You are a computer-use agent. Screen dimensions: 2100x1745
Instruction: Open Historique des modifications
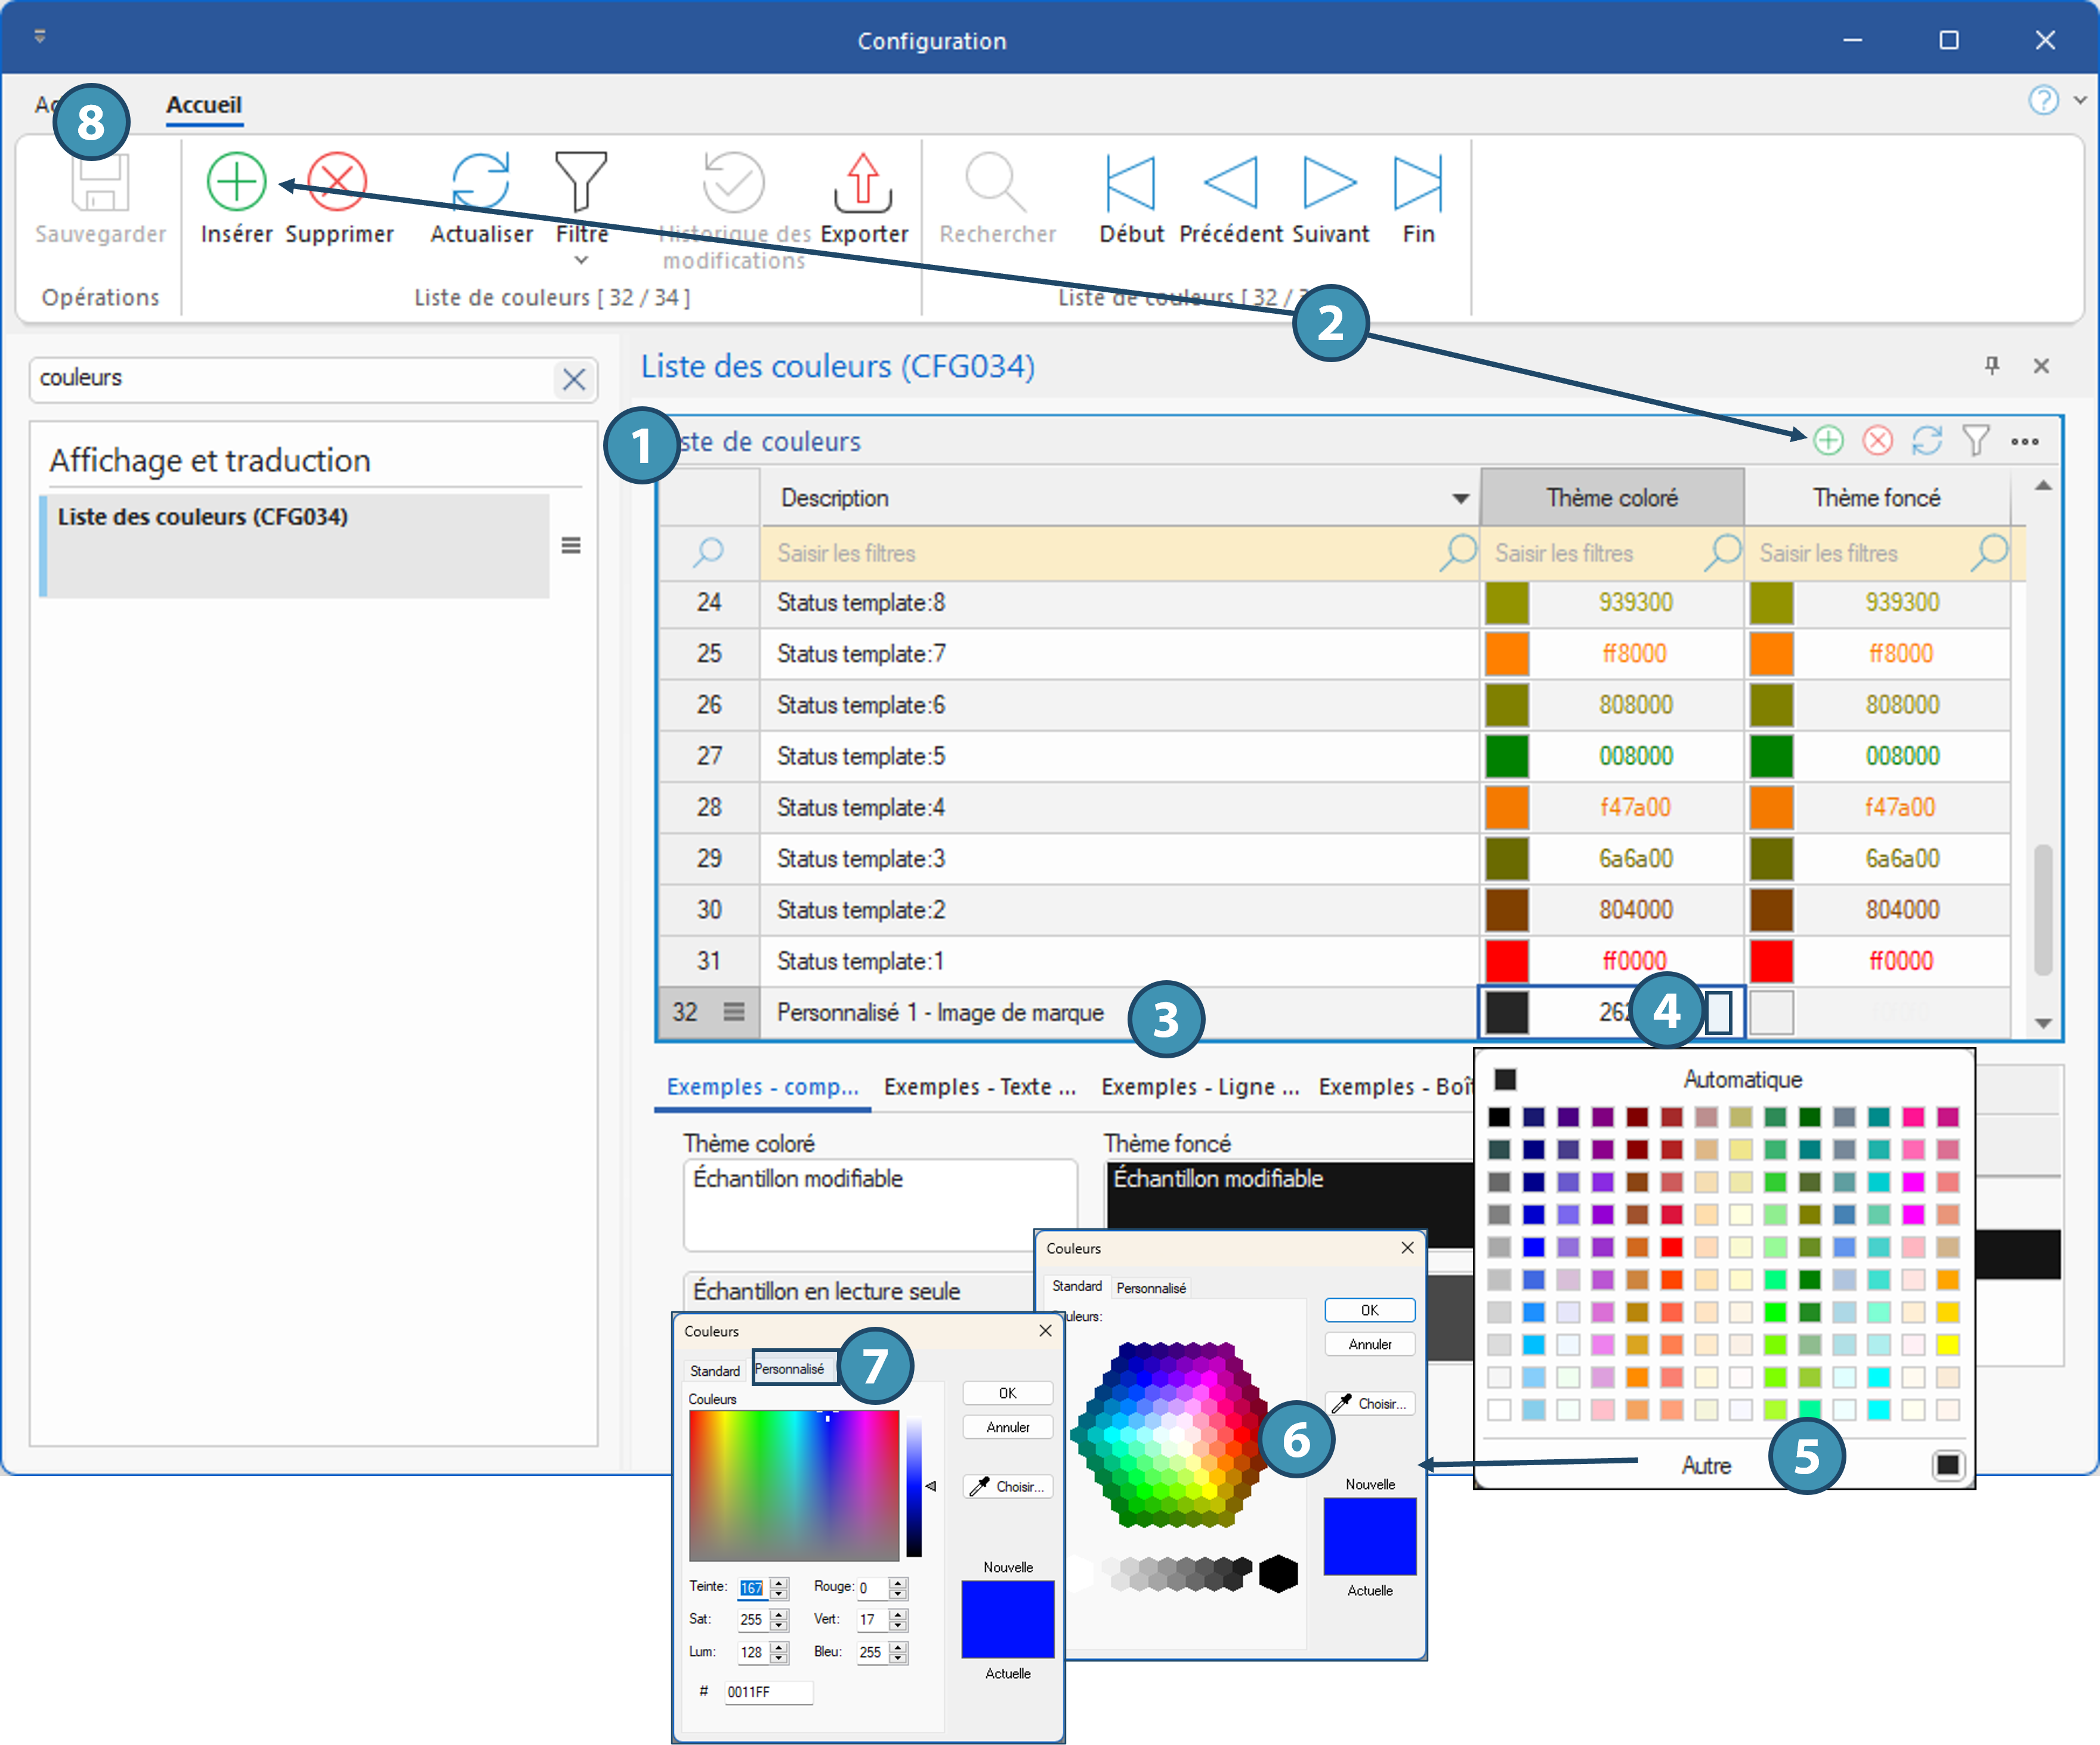733,182
